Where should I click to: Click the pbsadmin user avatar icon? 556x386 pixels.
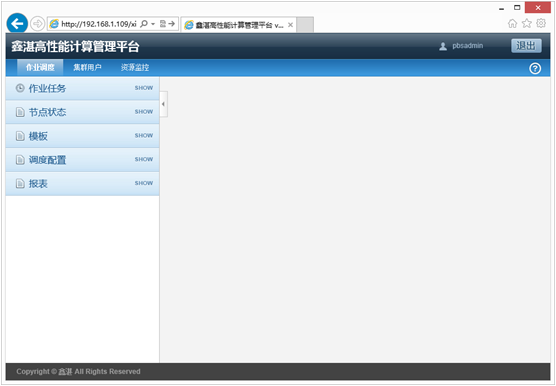443,46
